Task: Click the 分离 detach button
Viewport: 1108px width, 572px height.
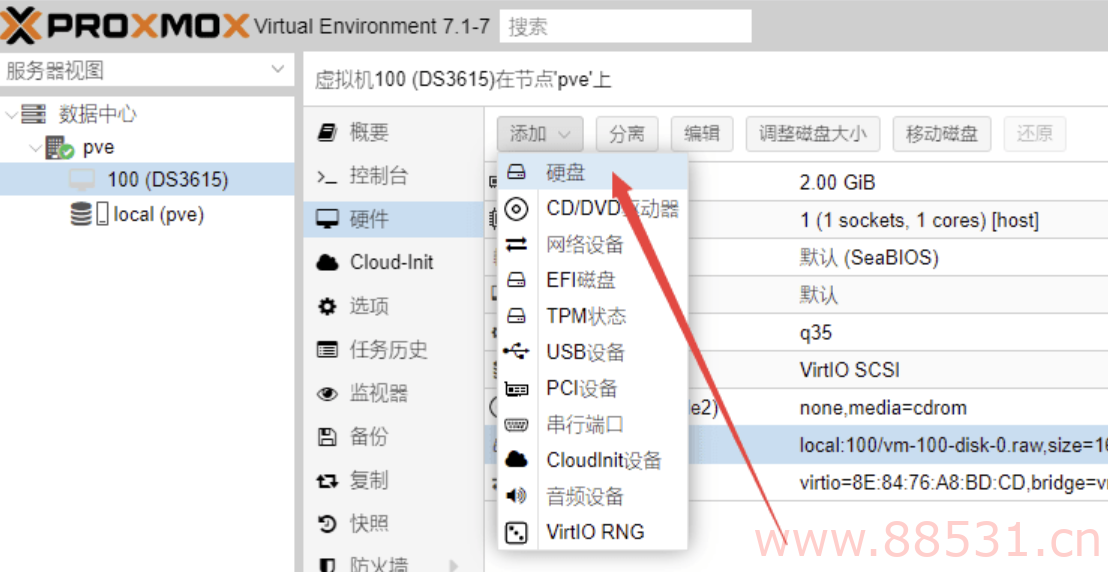Action: pos(627,134)
